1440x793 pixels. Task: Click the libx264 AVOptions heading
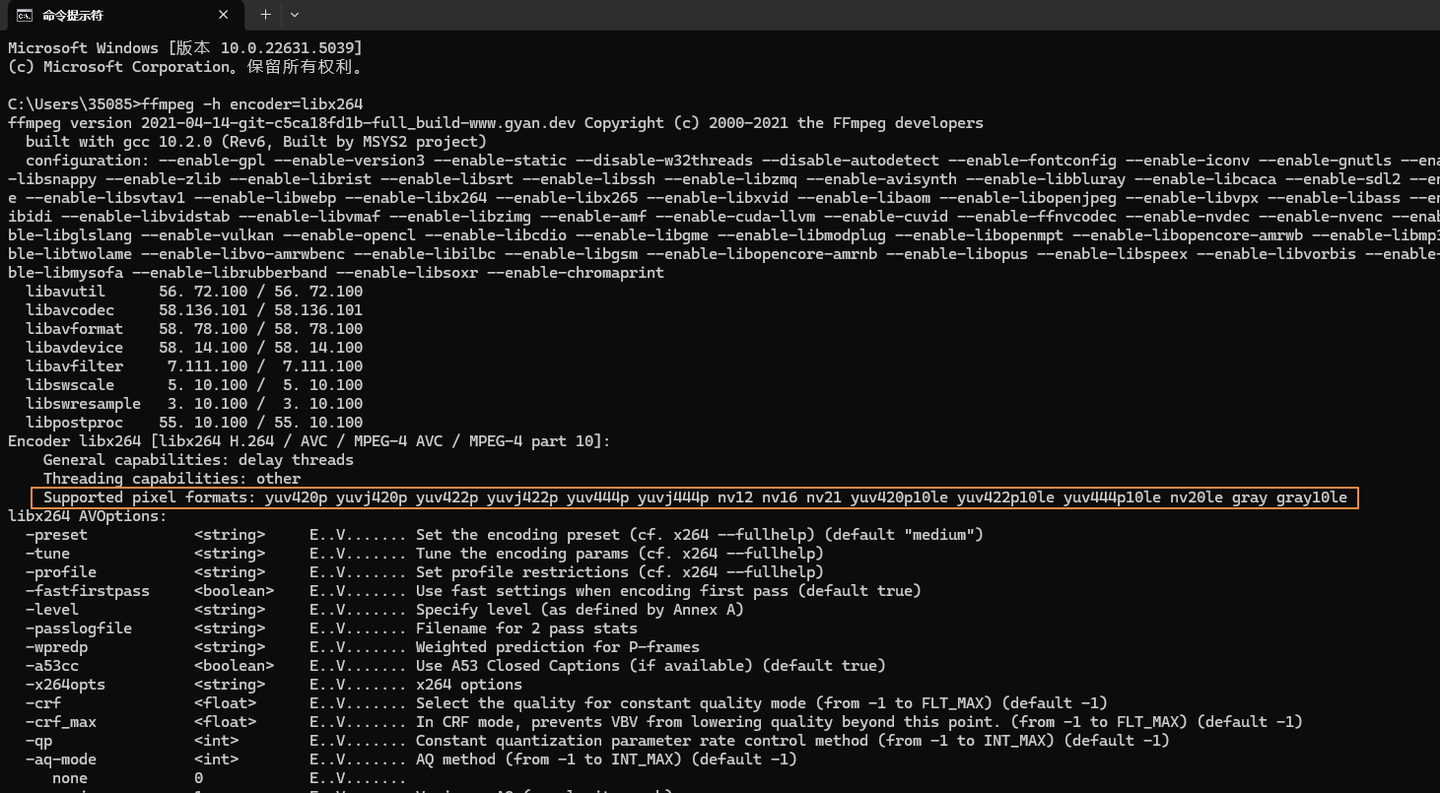click(87, 516)
